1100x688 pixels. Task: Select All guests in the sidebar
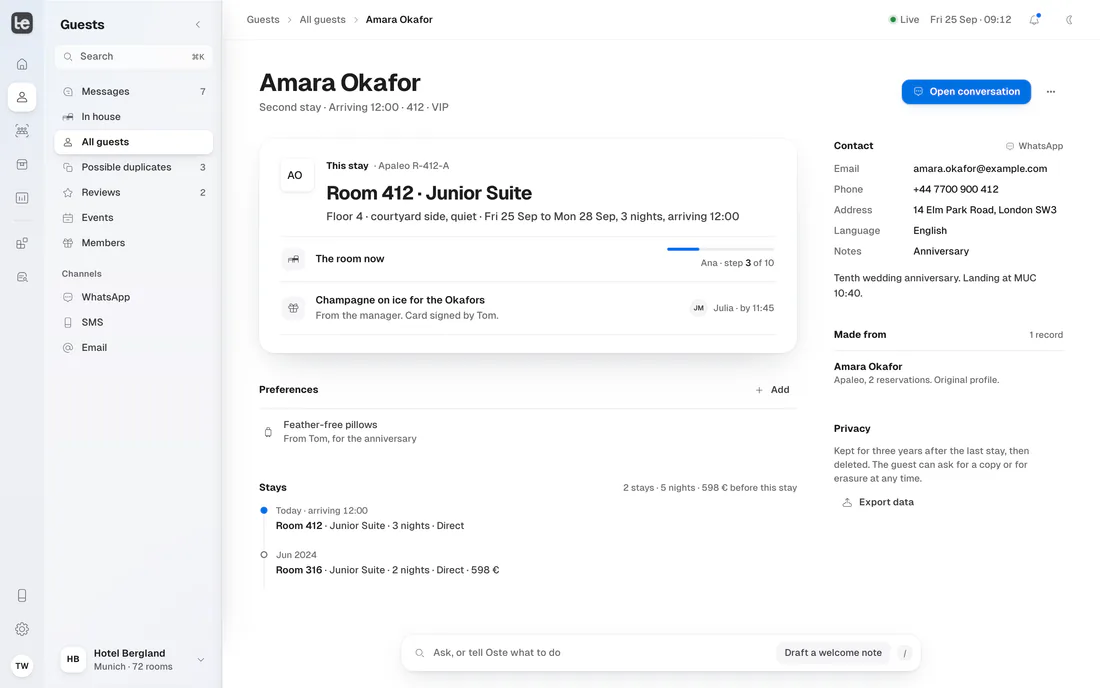pos(133,142)
